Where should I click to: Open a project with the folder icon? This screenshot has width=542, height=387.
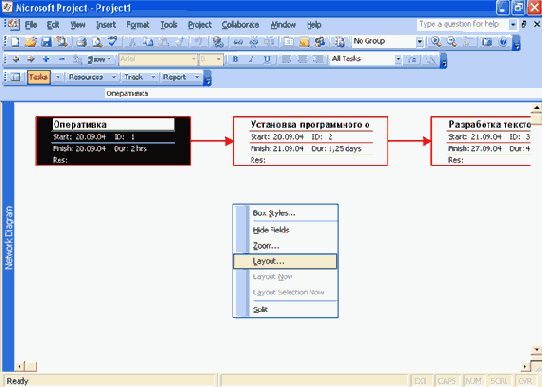click(x=31, y=42)
